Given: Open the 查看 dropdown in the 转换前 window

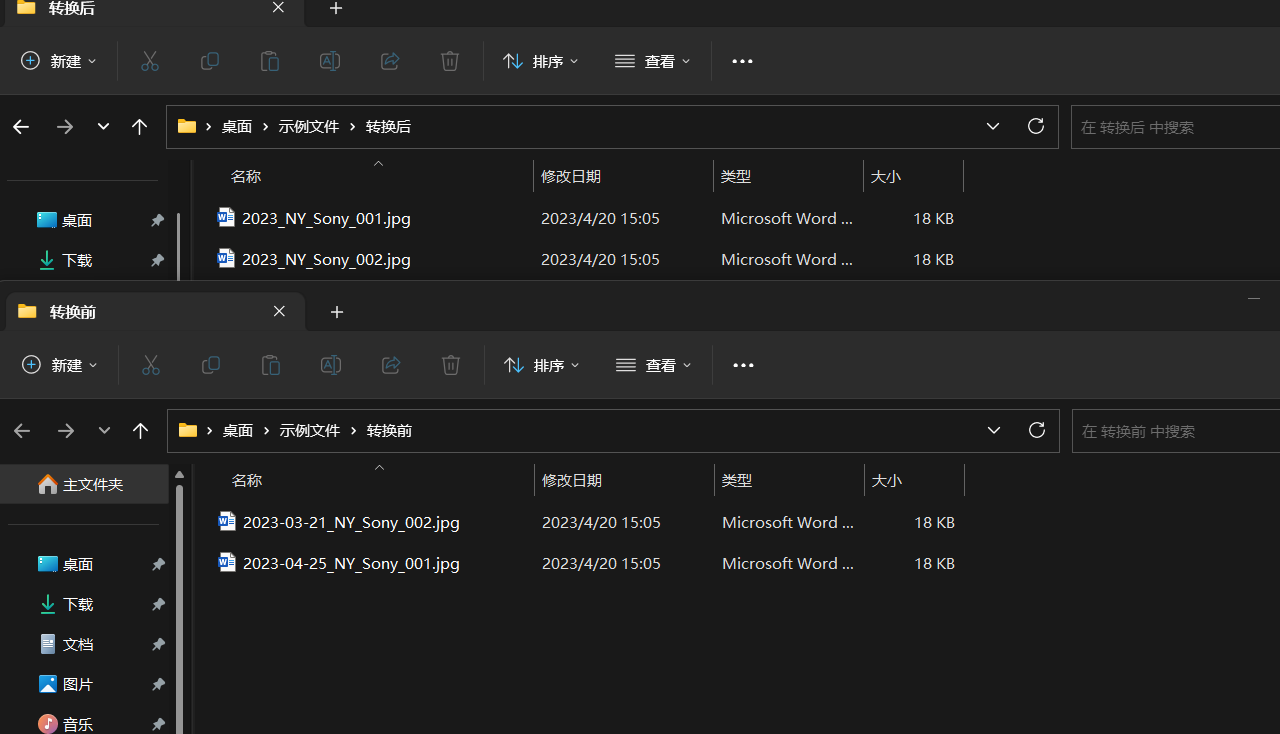Looking at the screenshot, I should pyautogui.click(x=653, y=365).
